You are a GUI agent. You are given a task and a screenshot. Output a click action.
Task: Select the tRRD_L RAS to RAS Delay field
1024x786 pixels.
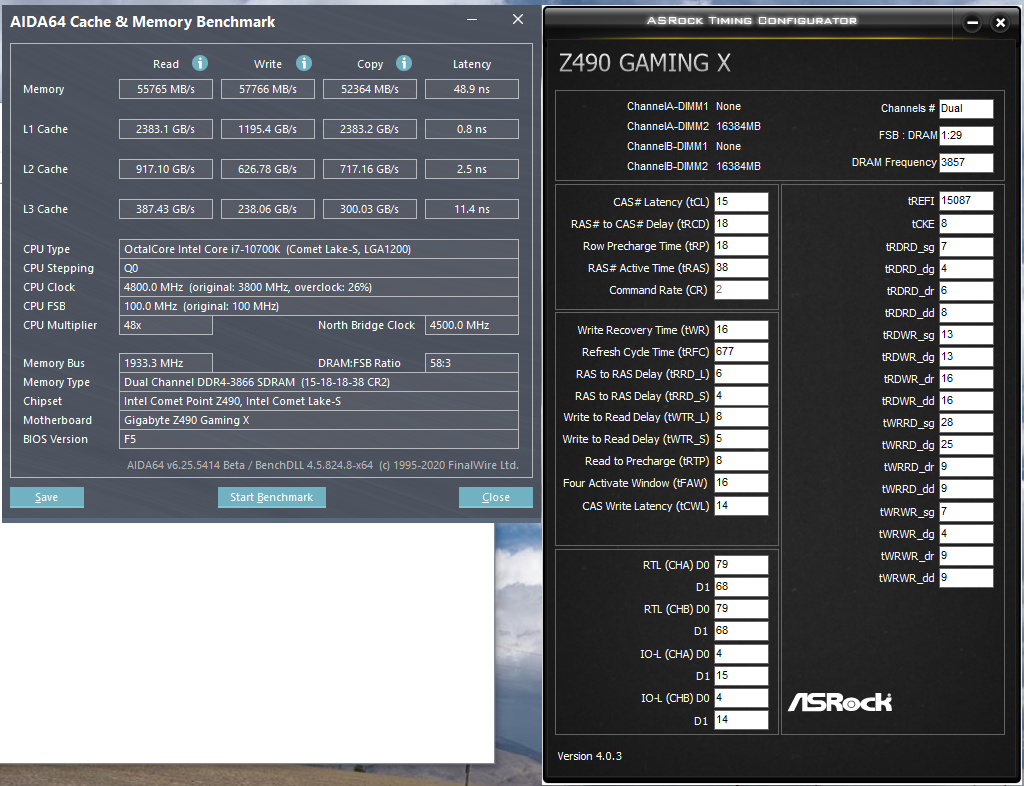[x=741, y=374]
